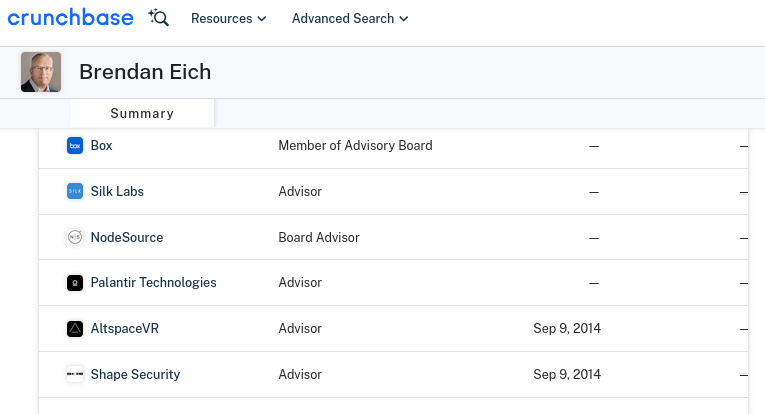Click the chevron beside Advanced Search

403,19
